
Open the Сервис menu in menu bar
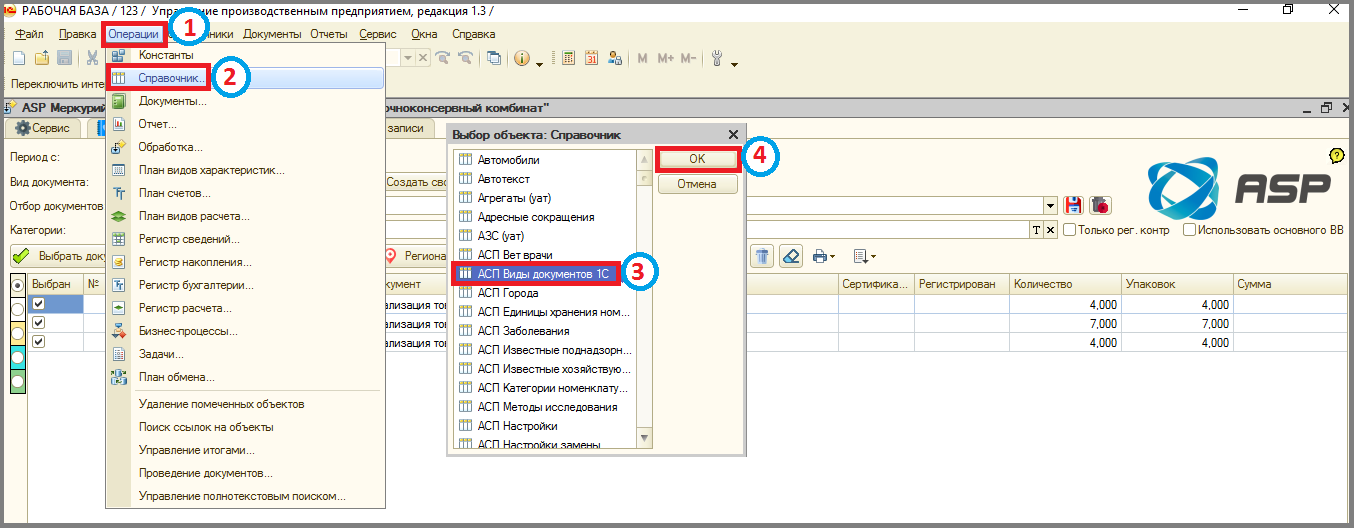378,34
